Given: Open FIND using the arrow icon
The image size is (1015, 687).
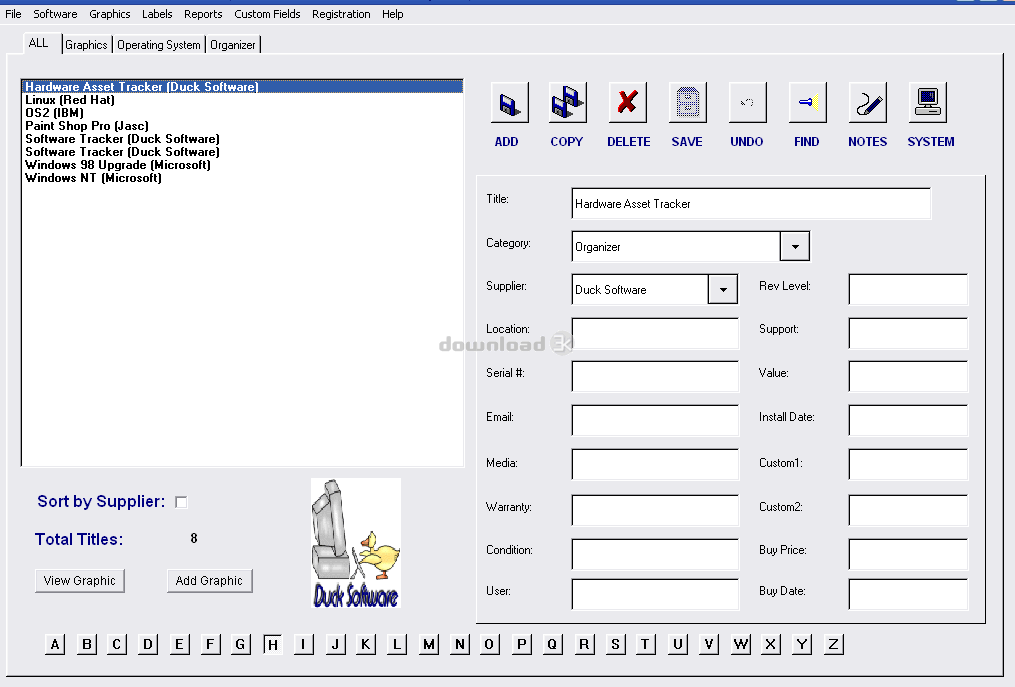Looking at the screenshot, I should click(x=807, y=103).
